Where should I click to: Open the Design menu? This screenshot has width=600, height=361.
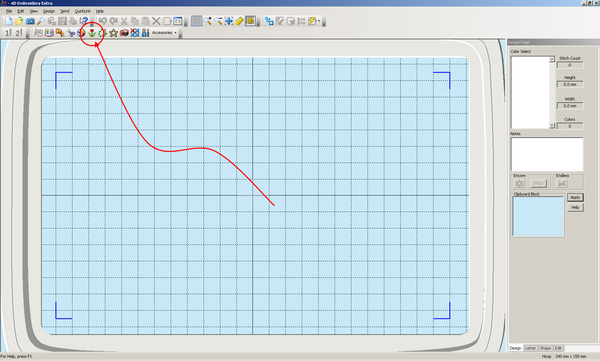coord(49,11)
